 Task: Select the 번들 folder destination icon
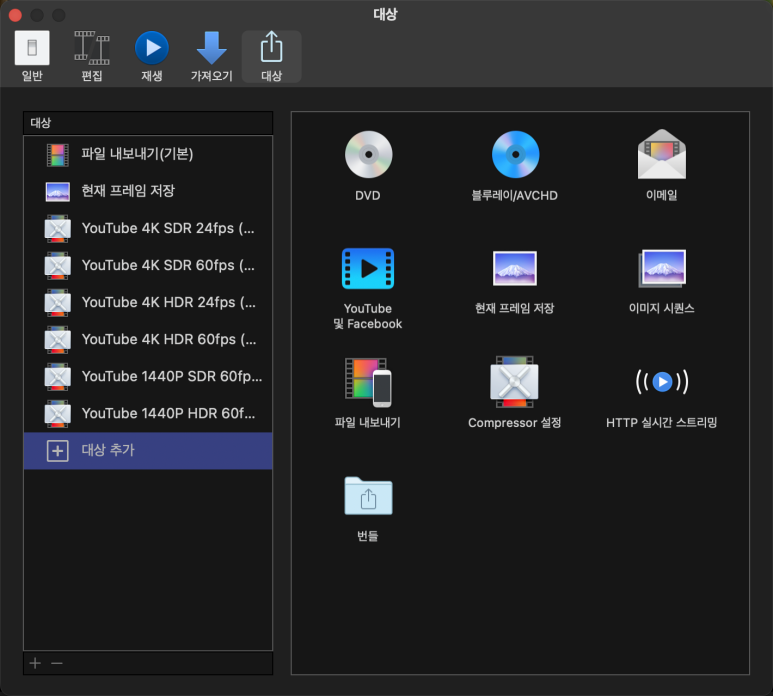pyautogui.click(x=368, y=496)
